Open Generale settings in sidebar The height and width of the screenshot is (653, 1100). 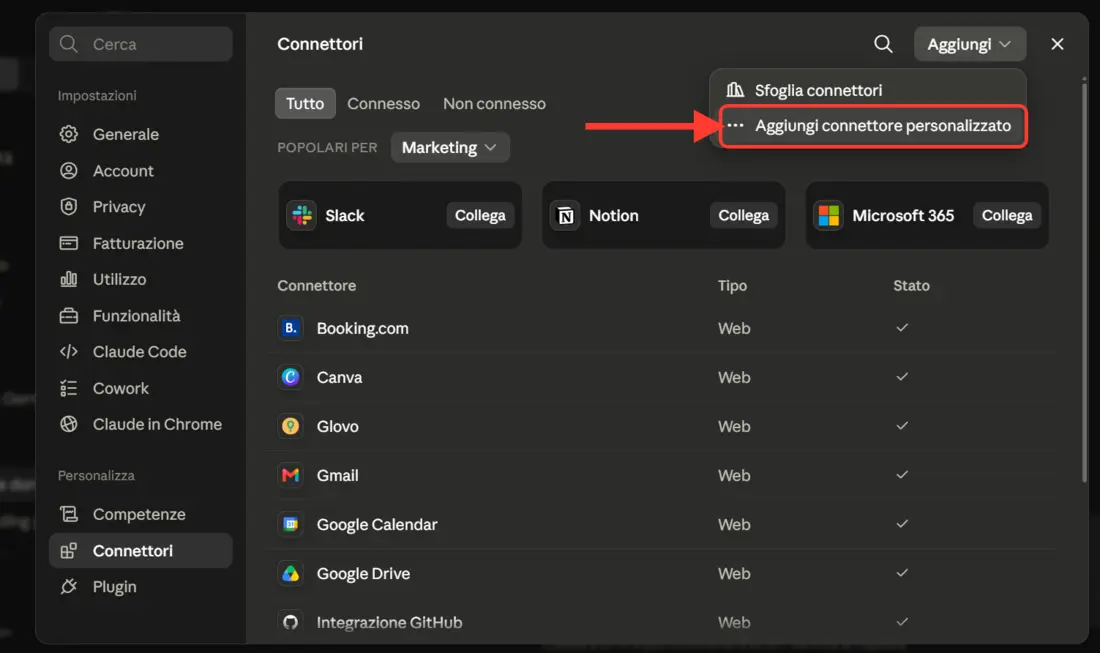(140, 134)
